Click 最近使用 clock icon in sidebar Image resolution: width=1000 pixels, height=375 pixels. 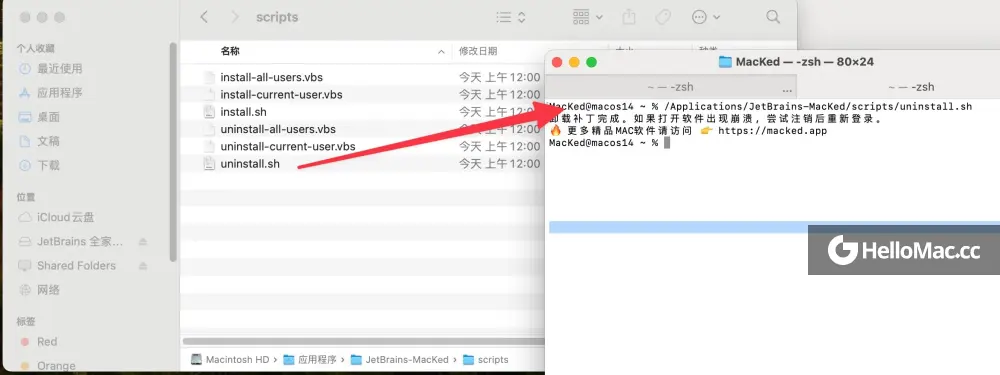[25, 68]
